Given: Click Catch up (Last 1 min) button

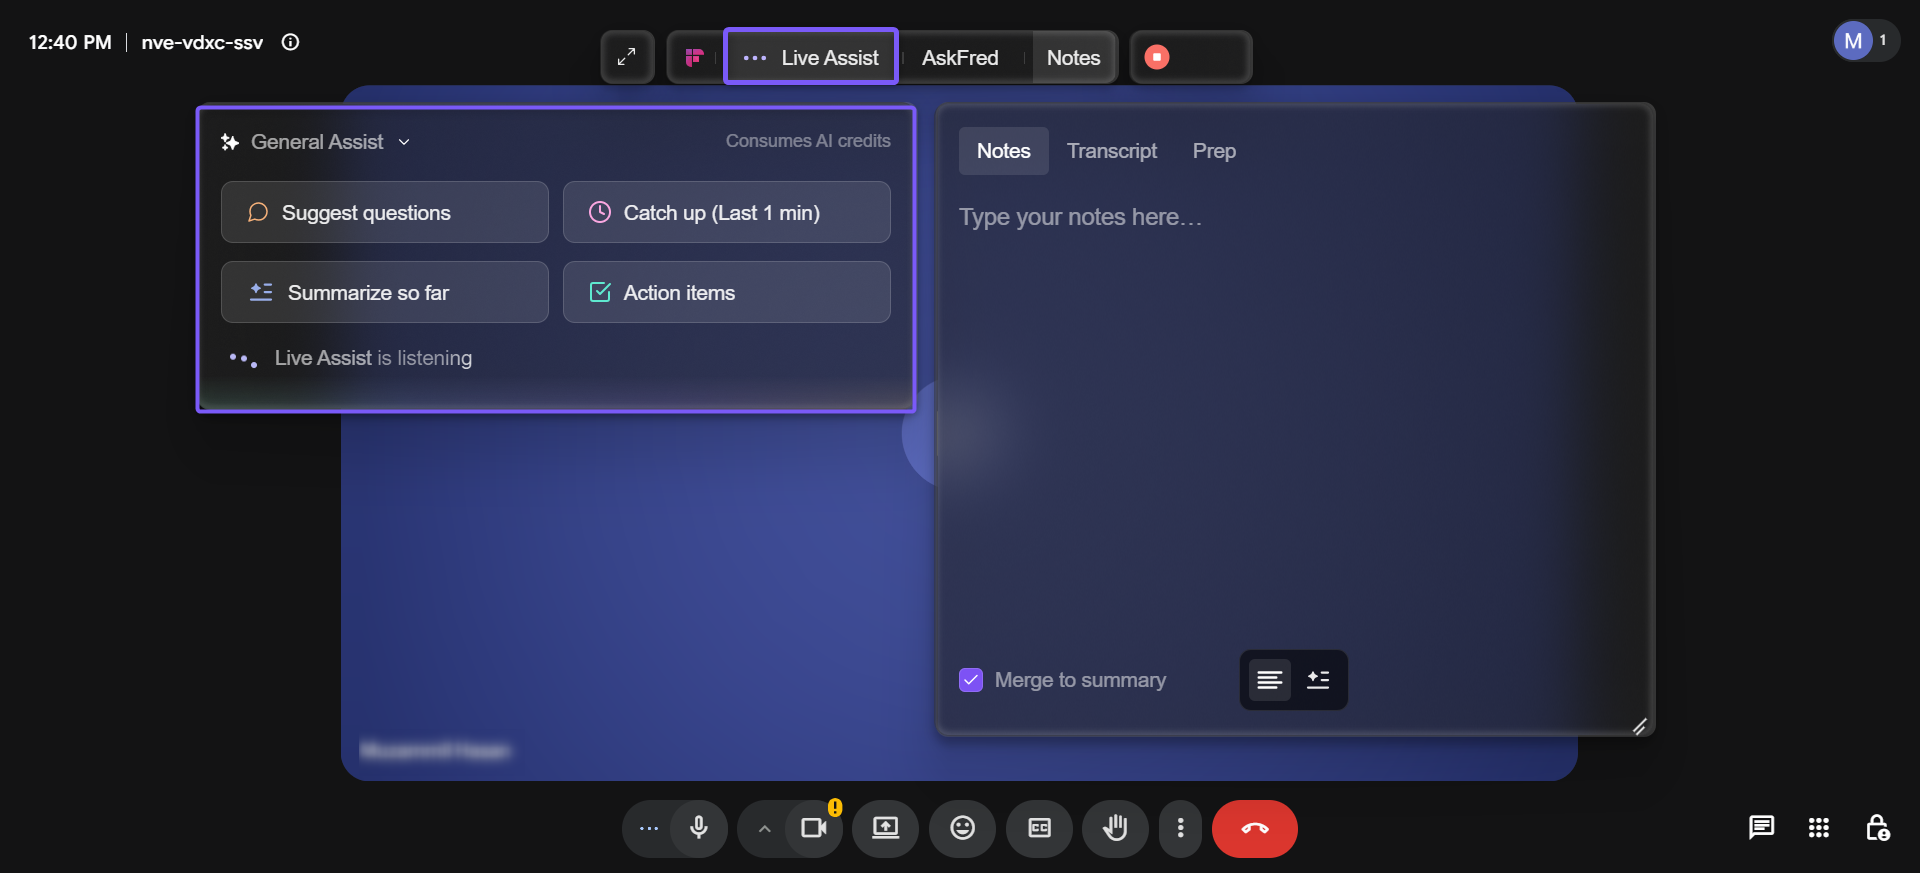Looking at the screenshot, I should pyautogui.click(x=727, y=212).
